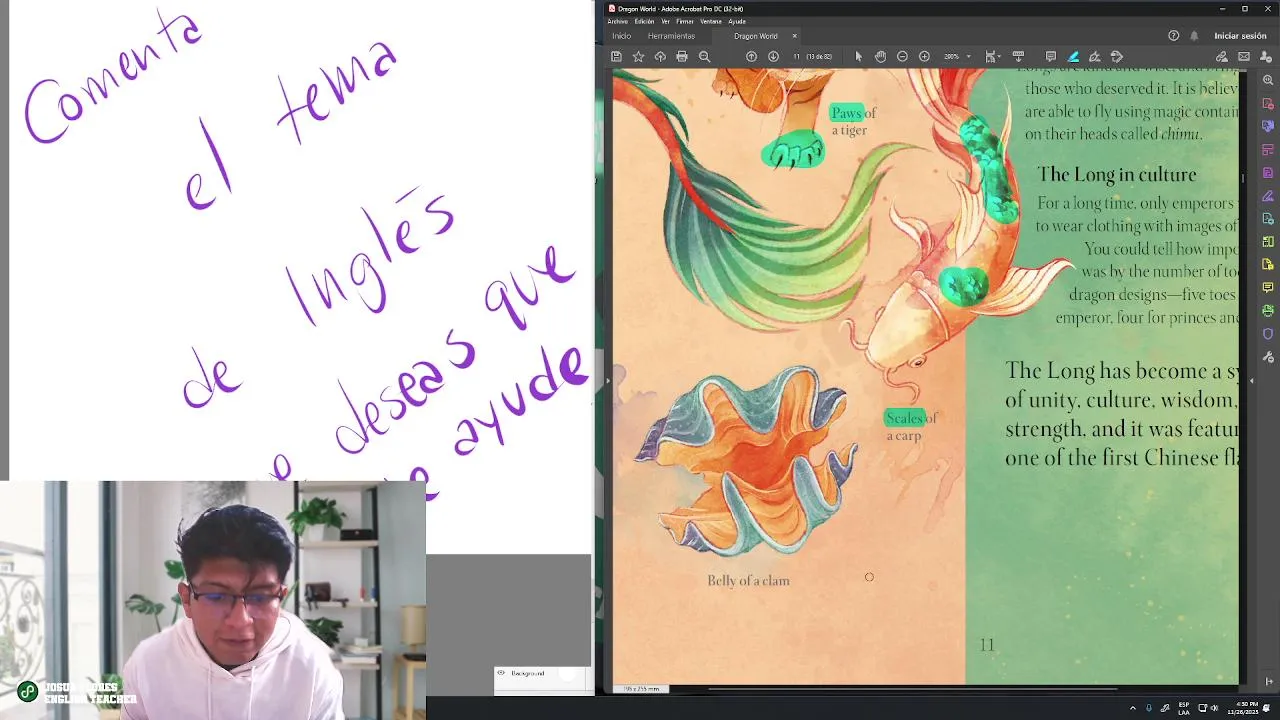Add the document to starred with the star icon
This screenshot has height=720, width=1280.
(638, 57)
